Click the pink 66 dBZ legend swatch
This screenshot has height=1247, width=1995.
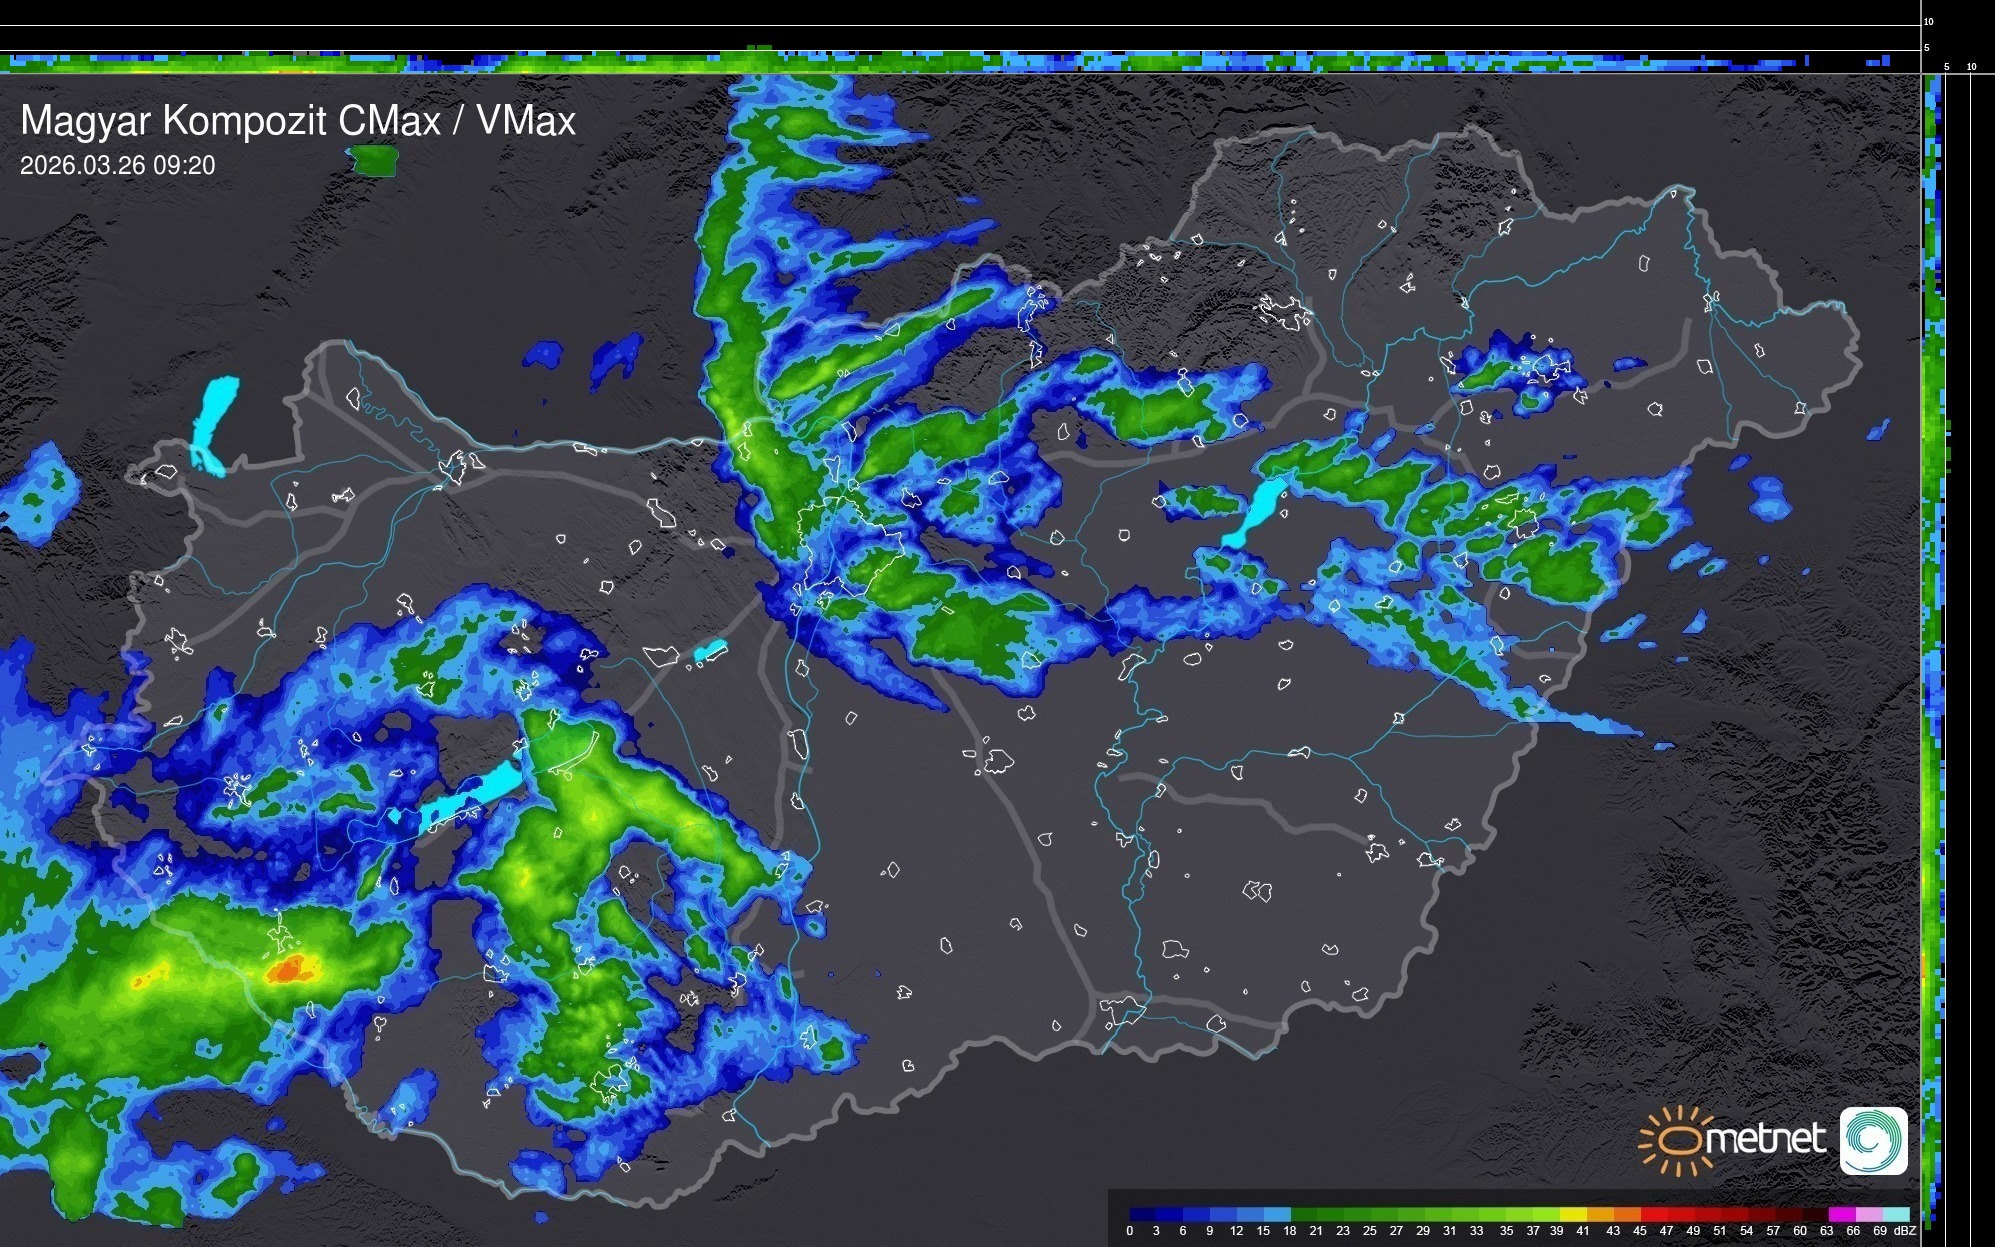tap(1868, 1214)
